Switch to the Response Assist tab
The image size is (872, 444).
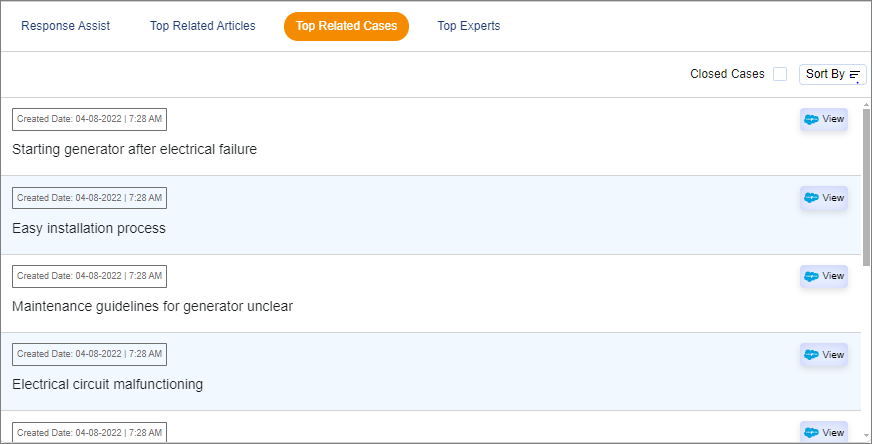click(66, 26)
